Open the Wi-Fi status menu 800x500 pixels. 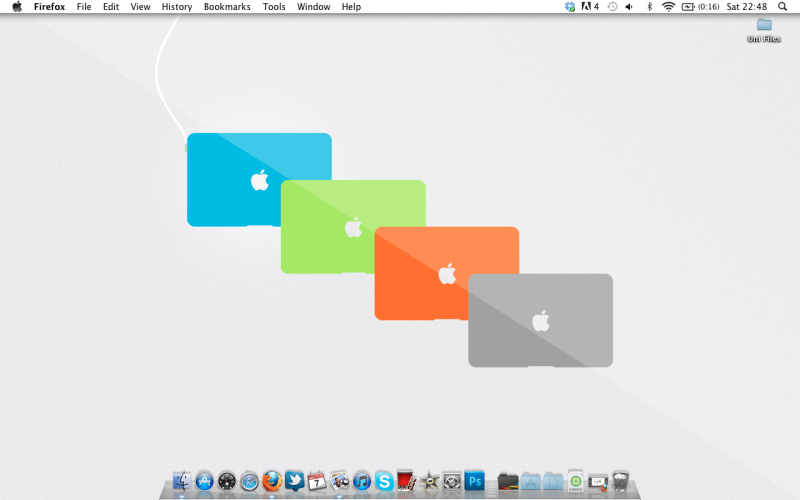(668, 7)
